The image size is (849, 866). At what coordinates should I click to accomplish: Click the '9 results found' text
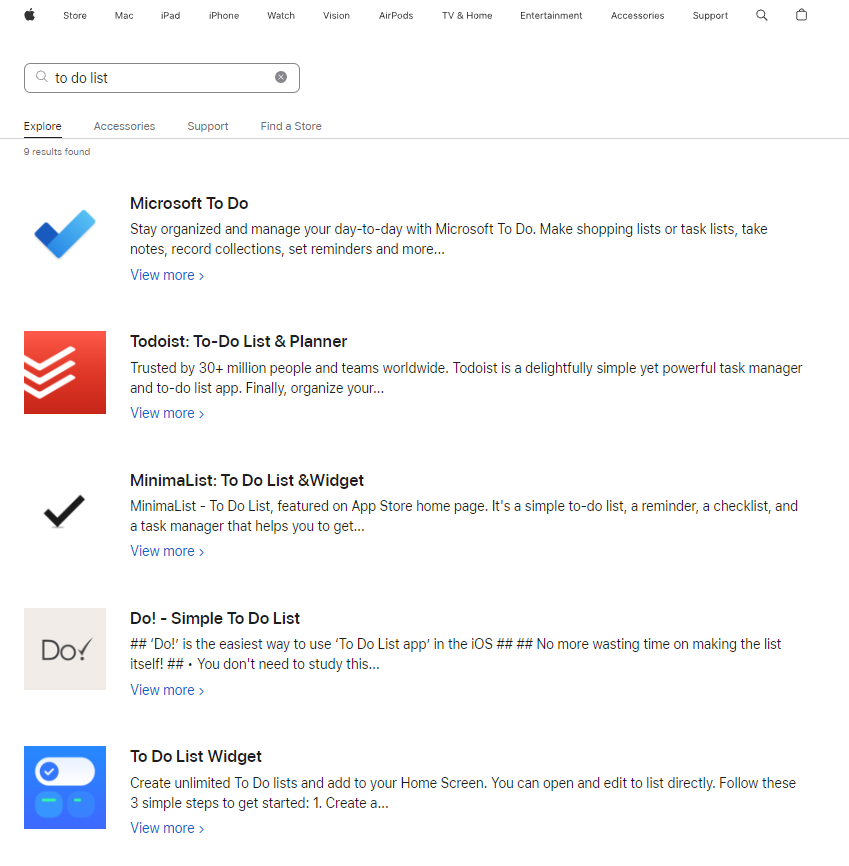pyautogui.click(x=57, y=151)
